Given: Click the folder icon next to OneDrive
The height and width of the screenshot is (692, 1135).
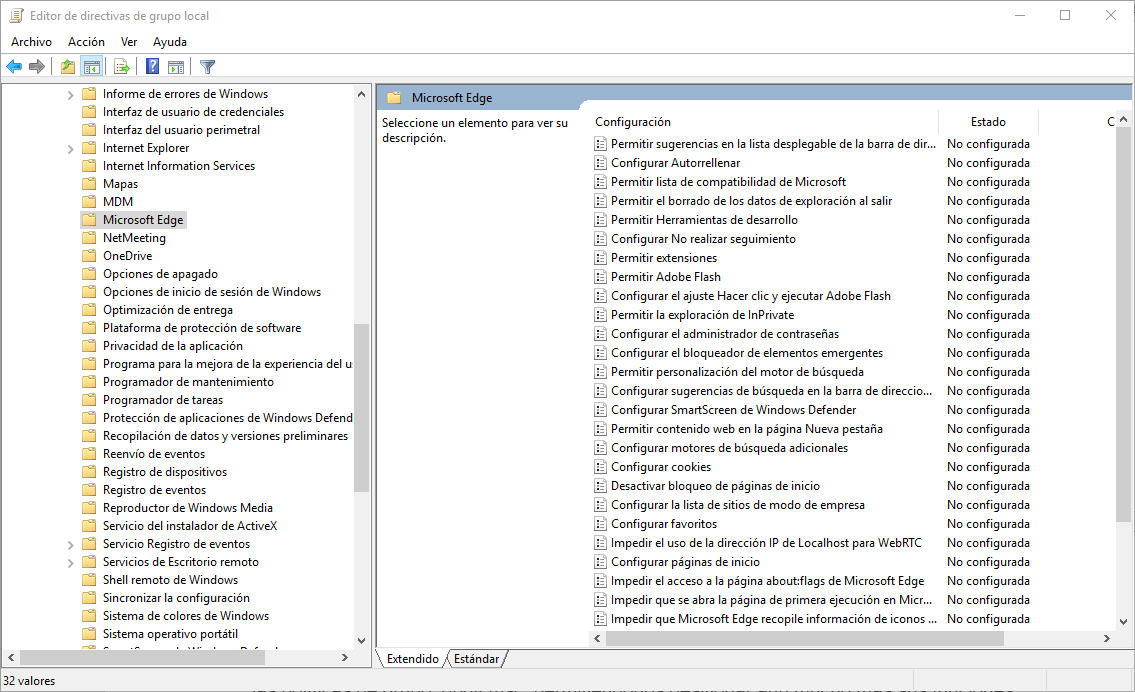Looking at the screenshot, I should tap(89, 256).
